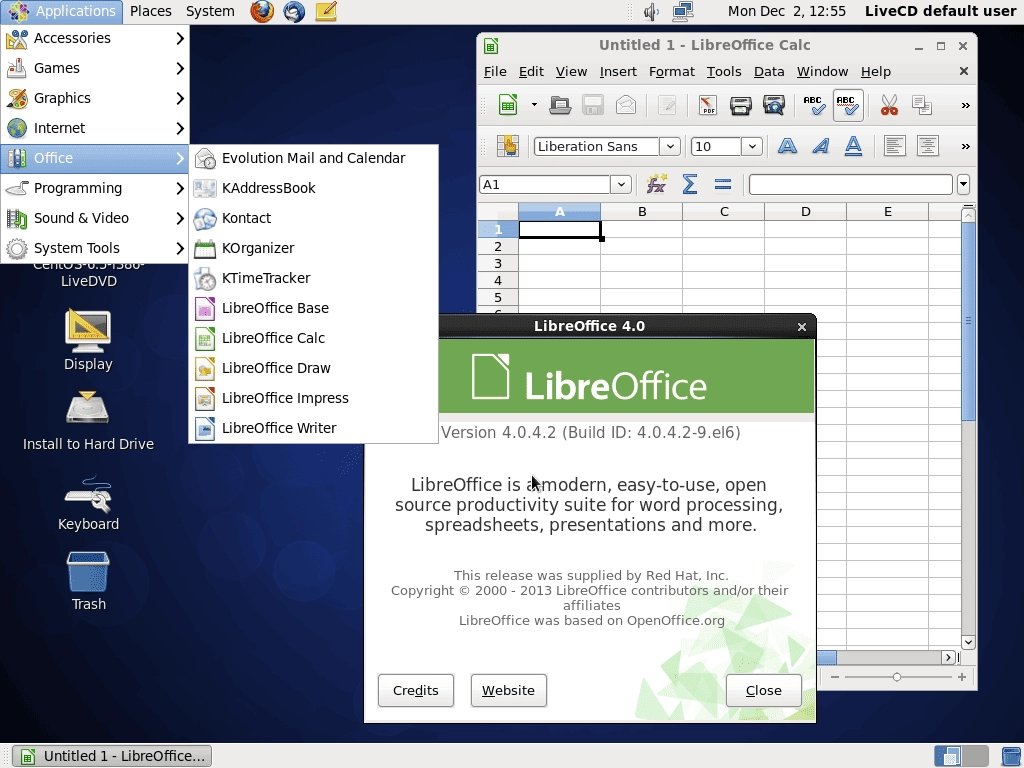Screen dimensions: 1024x768
Task: Open the Format menu in Calc
Action: point(671,71)
